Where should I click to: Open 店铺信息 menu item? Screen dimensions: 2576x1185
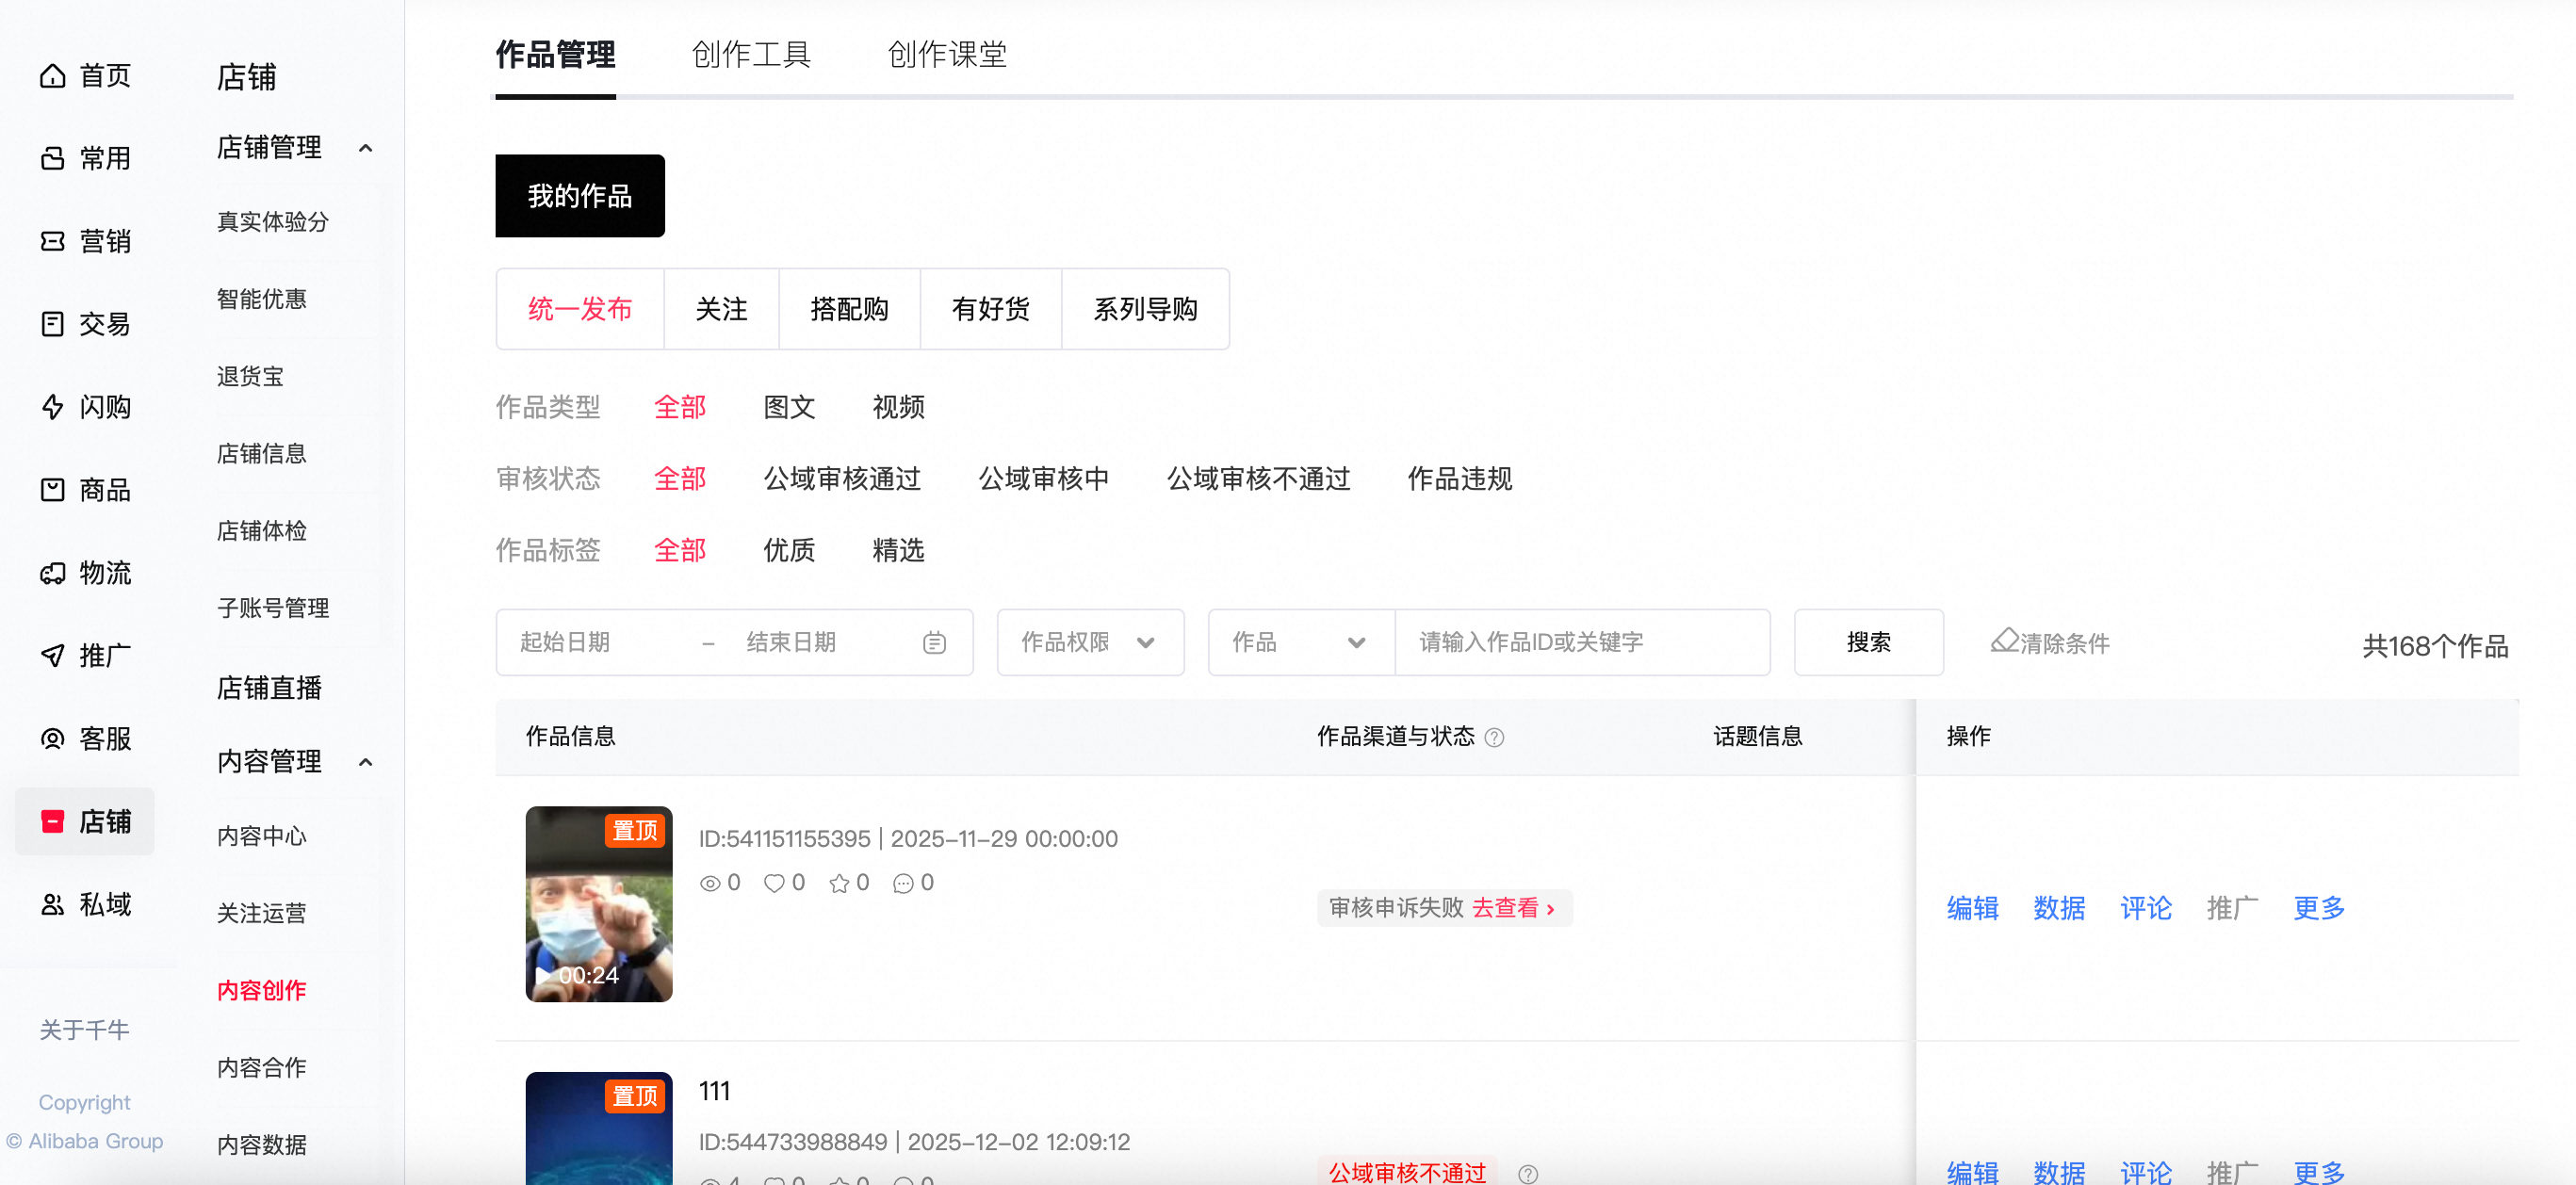point(261,454)
